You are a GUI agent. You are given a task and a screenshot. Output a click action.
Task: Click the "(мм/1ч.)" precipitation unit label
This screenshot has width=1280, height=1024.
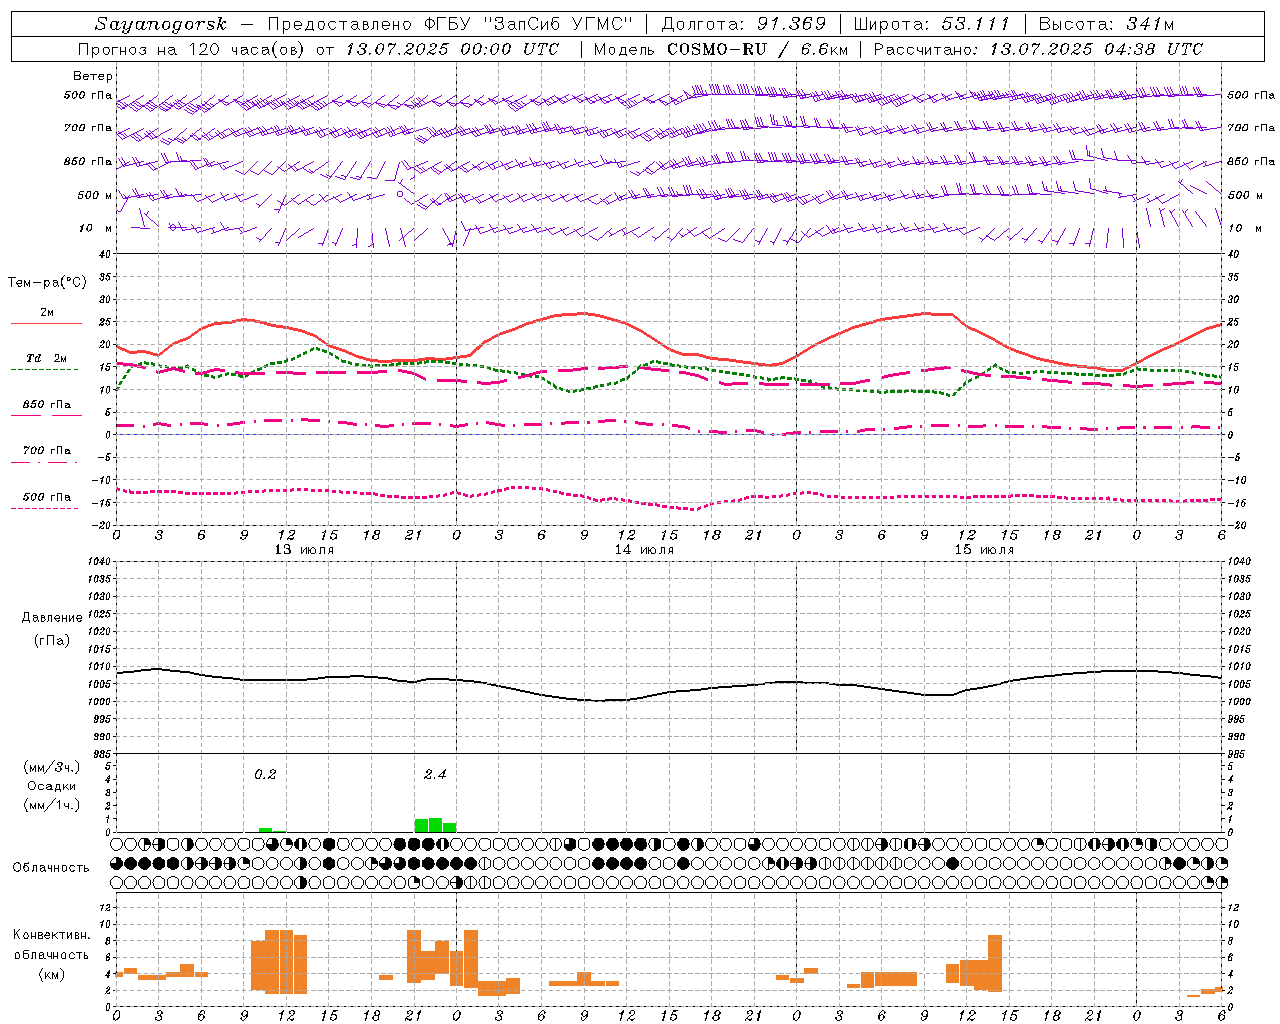(x=51, y=805)
